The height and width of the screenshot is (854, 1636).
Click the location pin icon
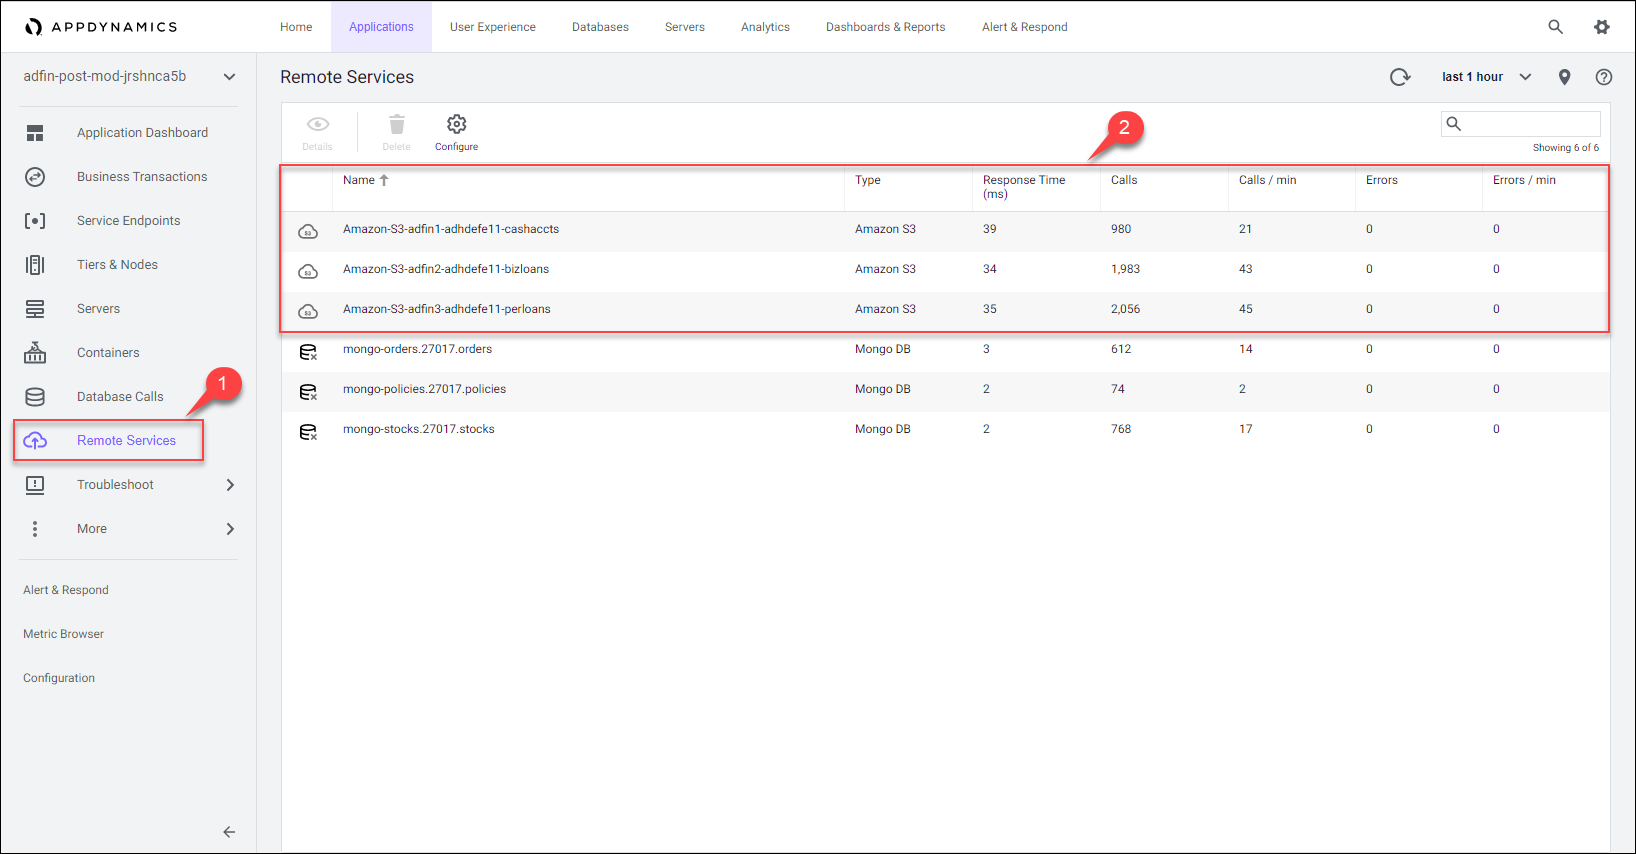1564,77
